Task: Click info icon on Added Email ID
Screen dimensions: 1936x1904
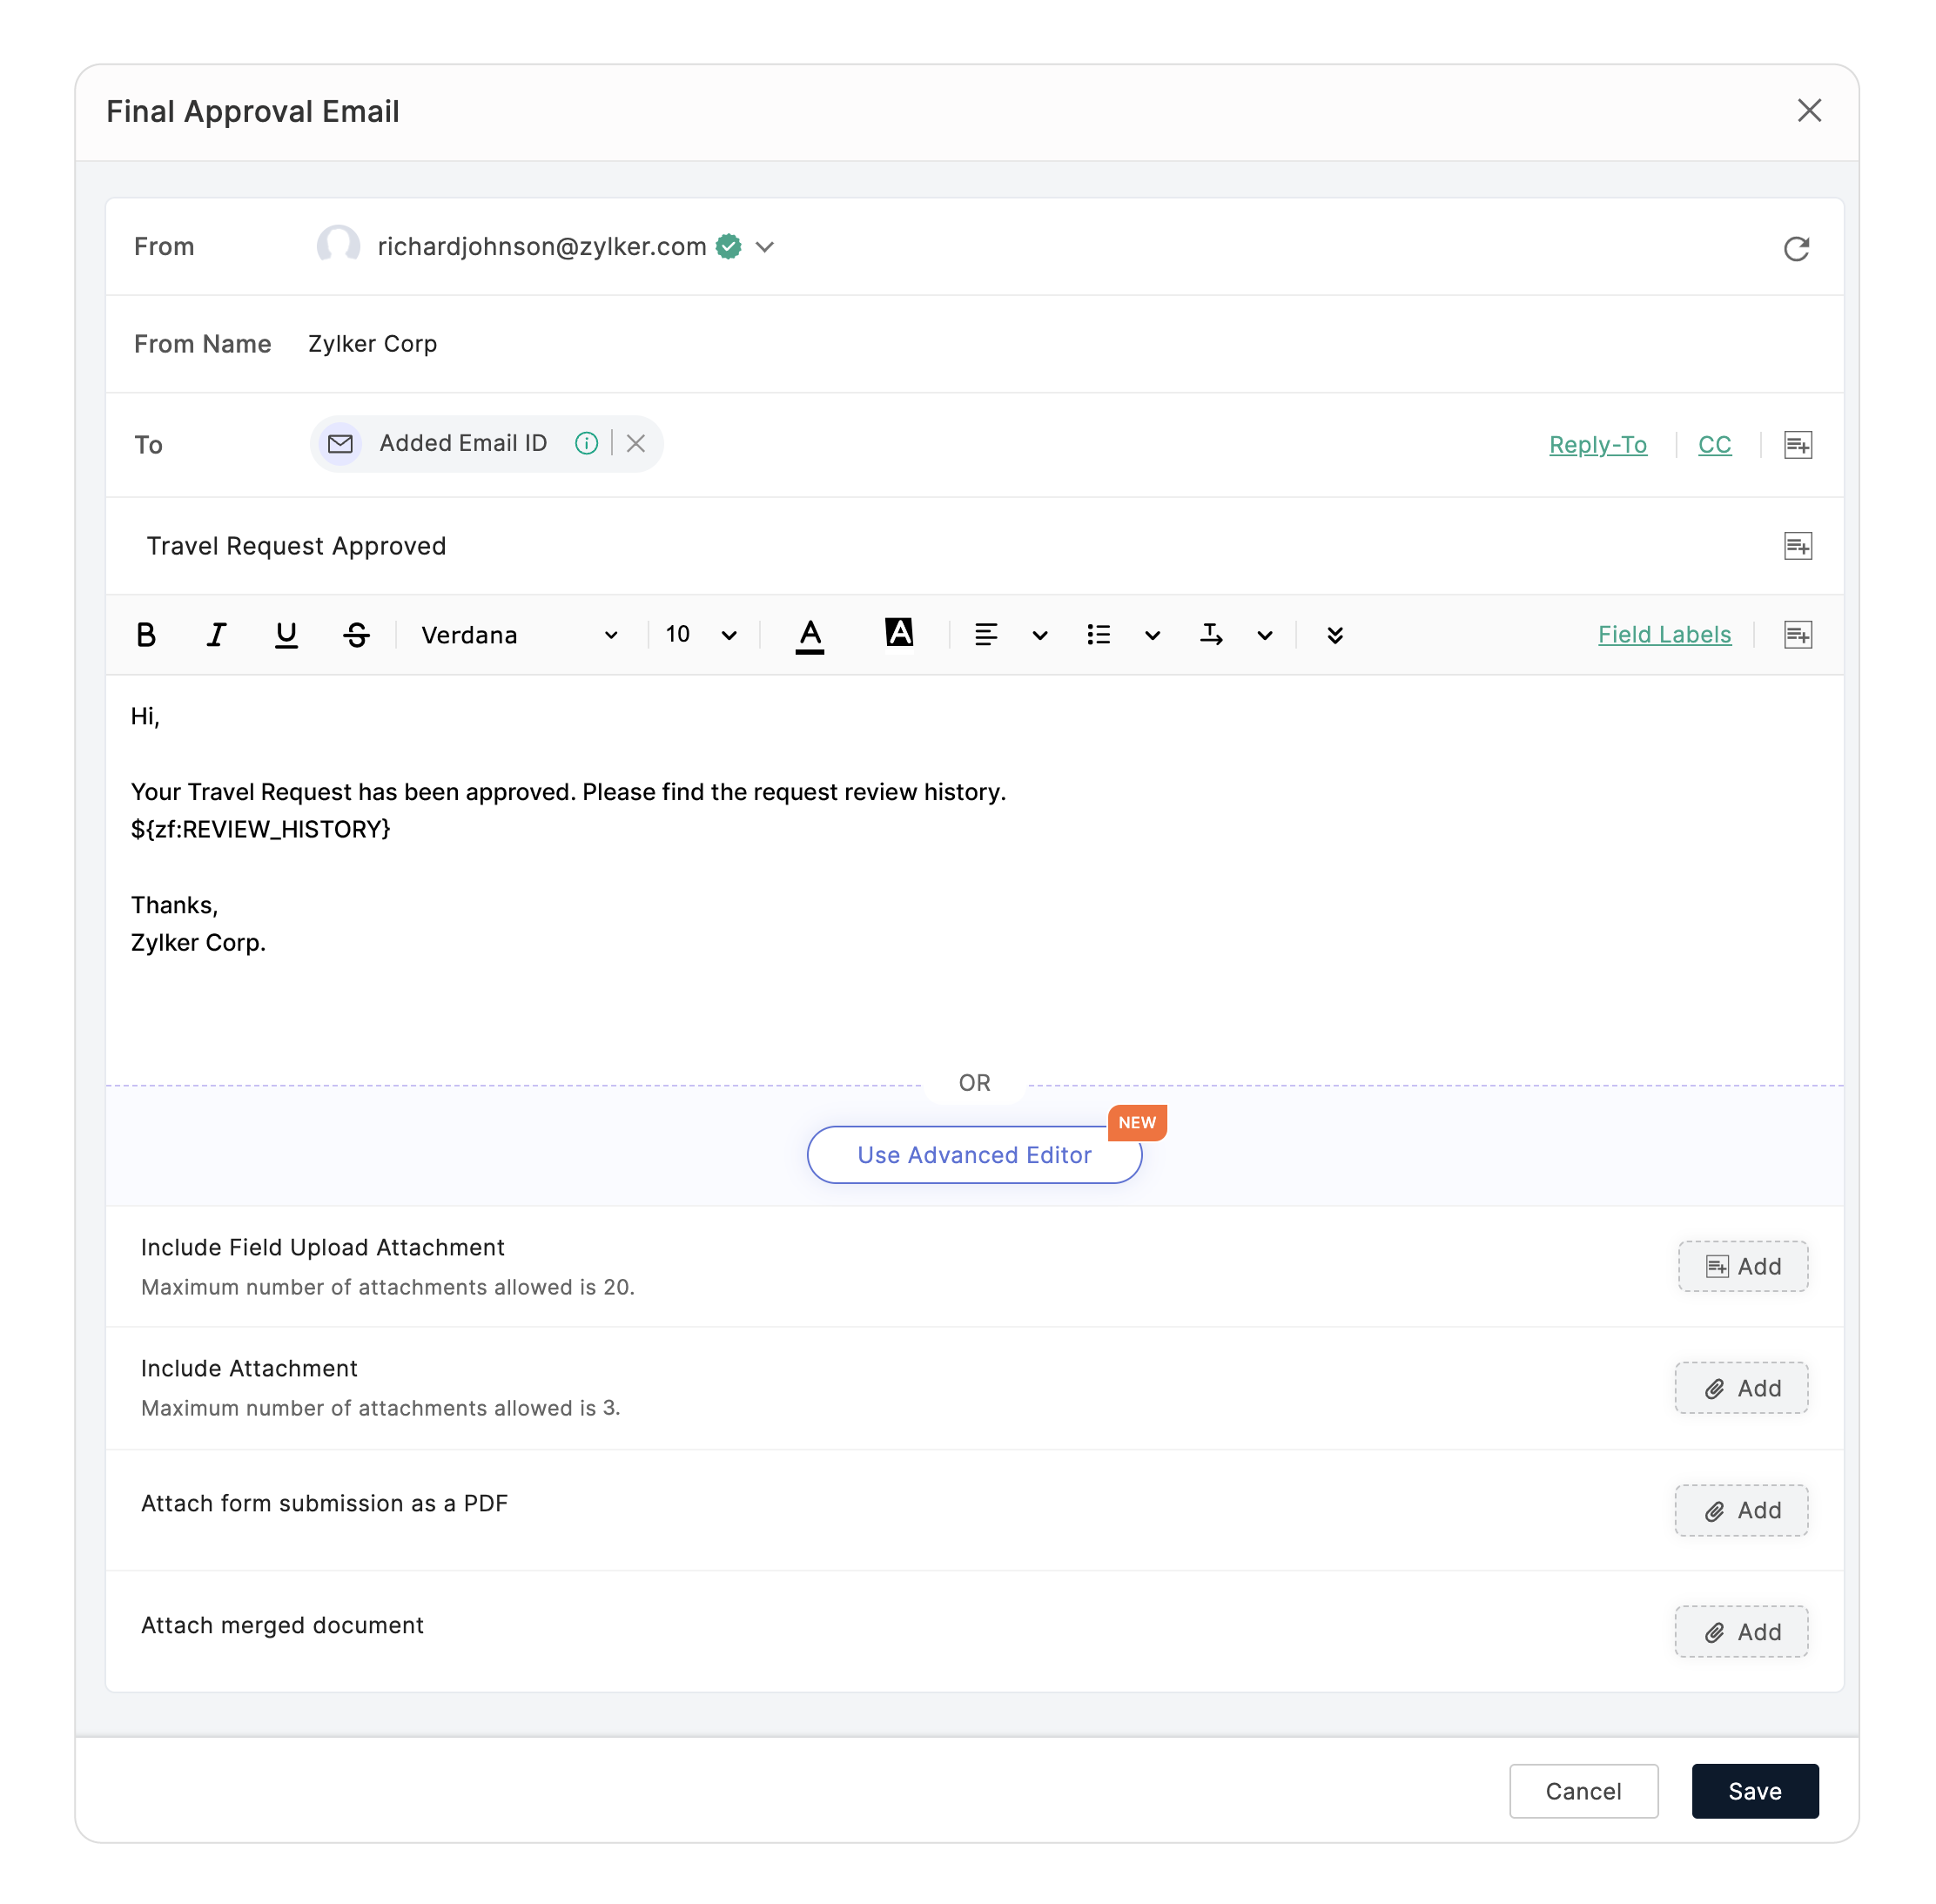Action: 587,443
